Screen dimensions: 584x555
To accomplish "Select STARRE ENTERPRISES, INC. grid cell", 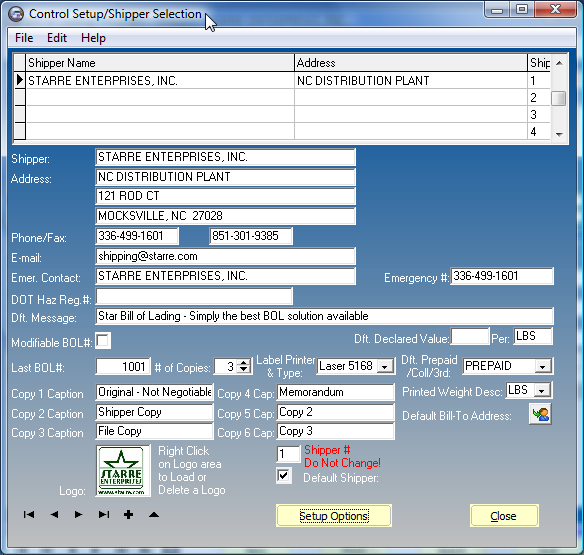I will 160,80.
